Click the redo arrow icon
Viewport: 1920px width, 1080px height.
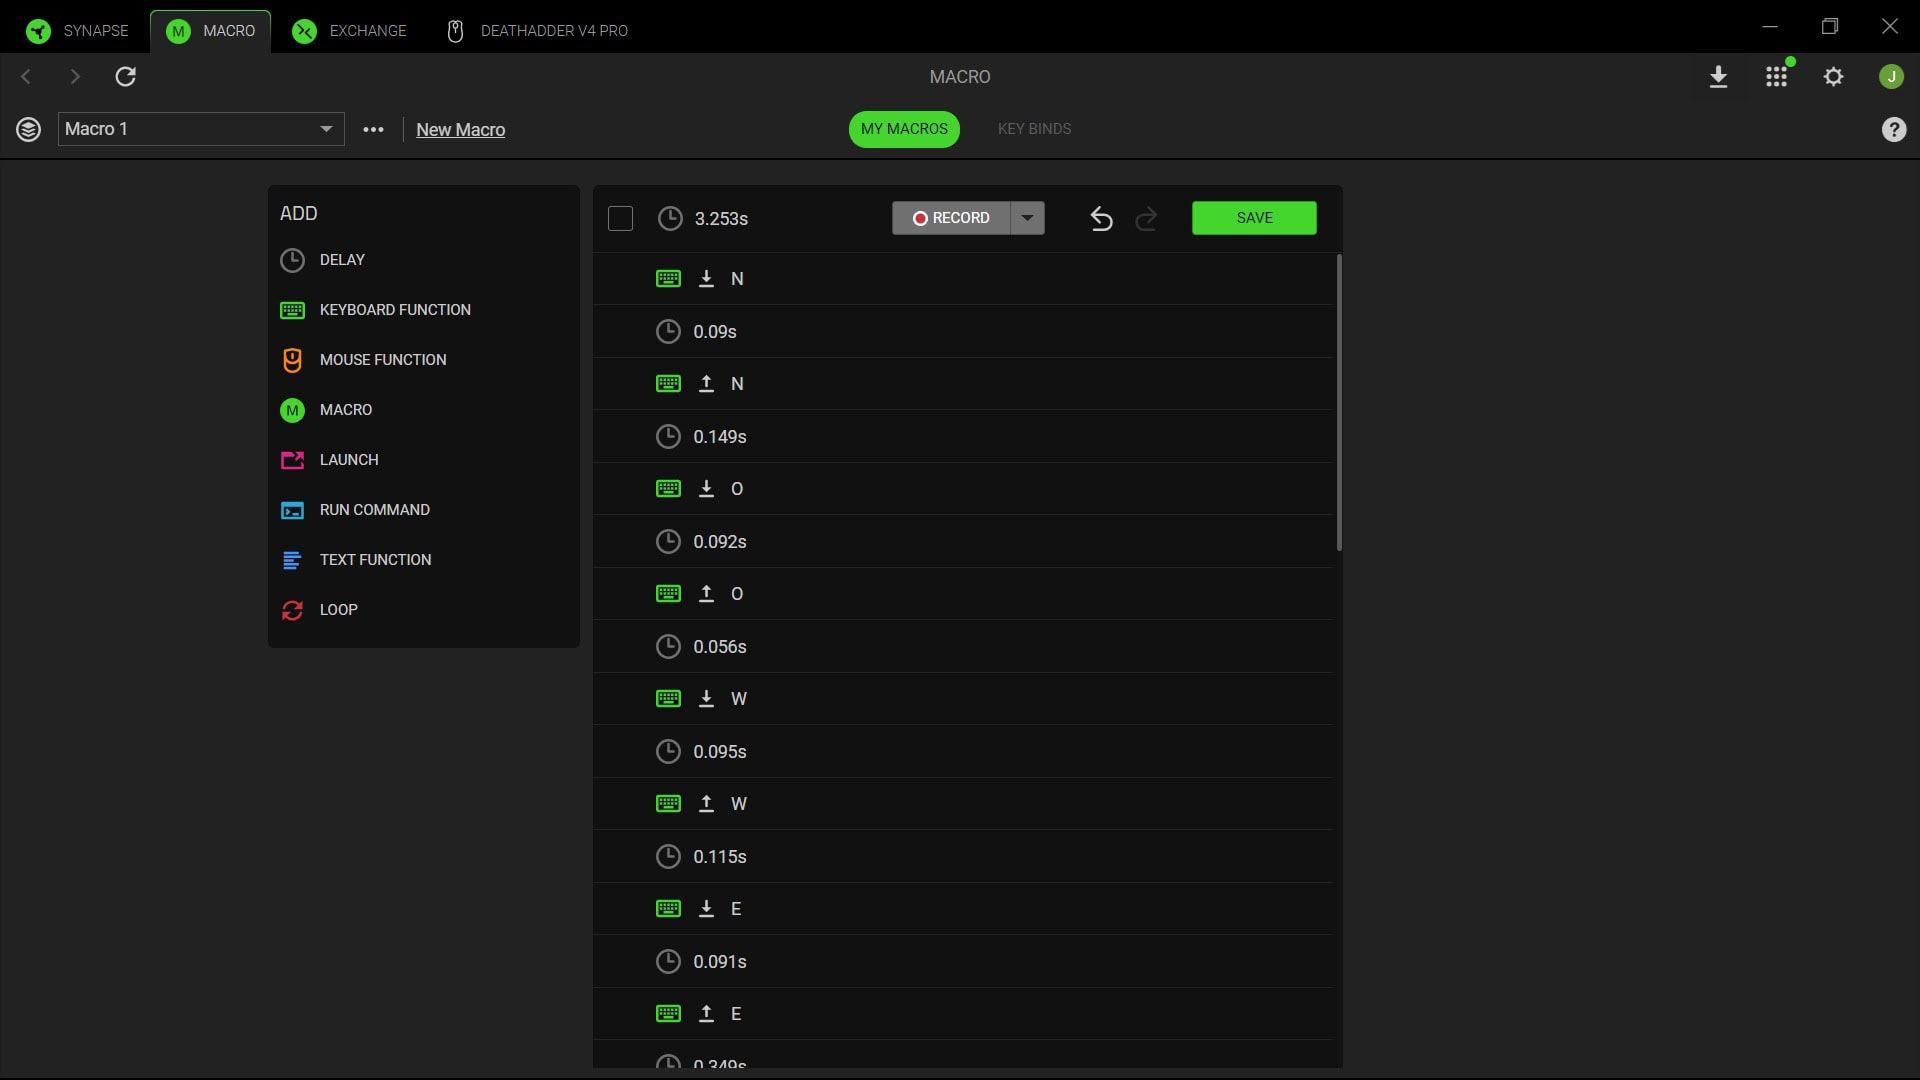point(1146,218)
